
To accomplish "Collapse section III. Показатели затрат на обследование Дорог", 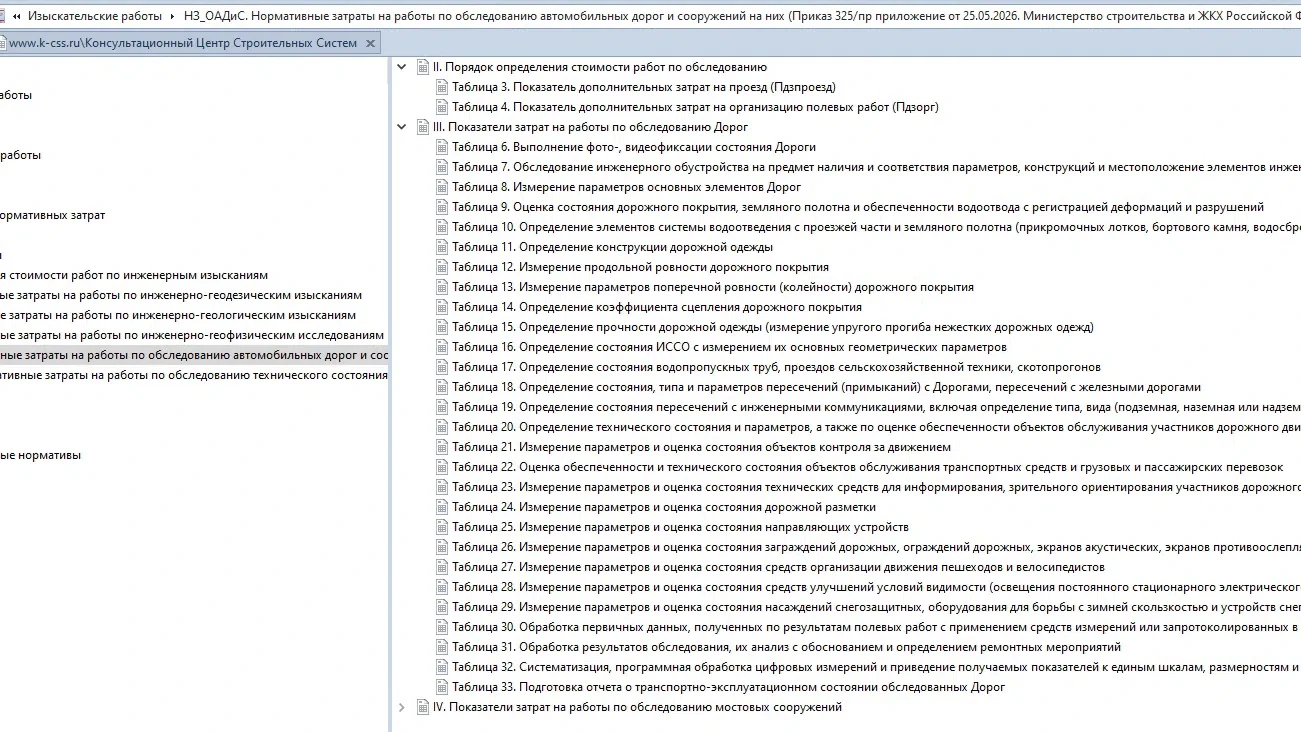I will click(x=402, y=127).
